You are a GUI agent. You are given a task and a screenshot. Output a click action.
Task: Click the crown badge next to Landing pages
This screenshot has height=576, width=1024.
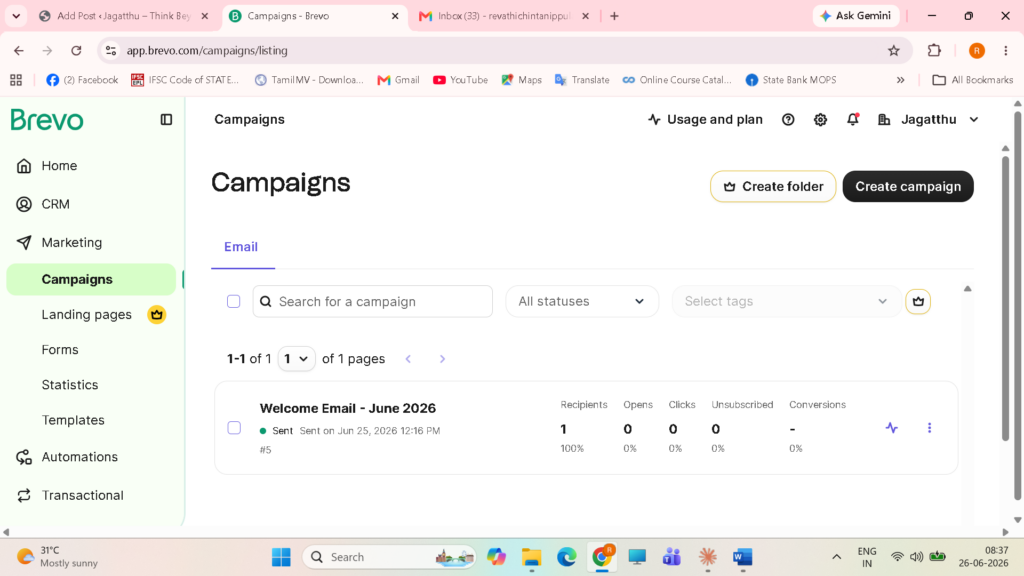[x=157, y=315]
